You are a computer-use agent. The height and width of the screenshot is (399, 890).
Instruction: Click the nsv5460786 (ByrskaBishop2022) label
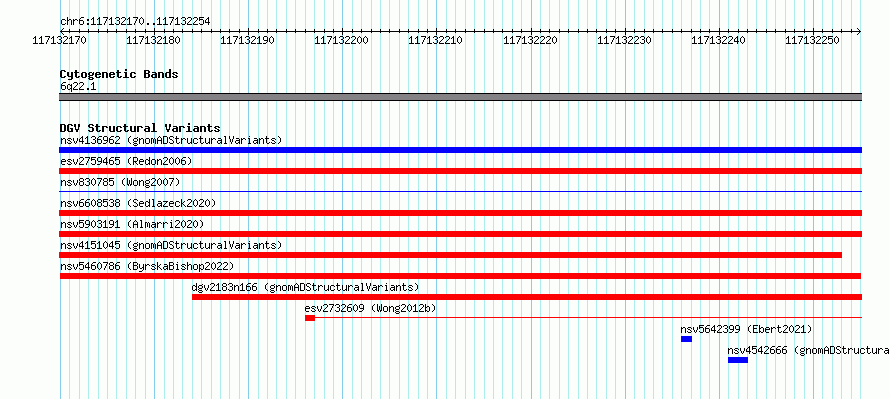[x=147, y=266]
